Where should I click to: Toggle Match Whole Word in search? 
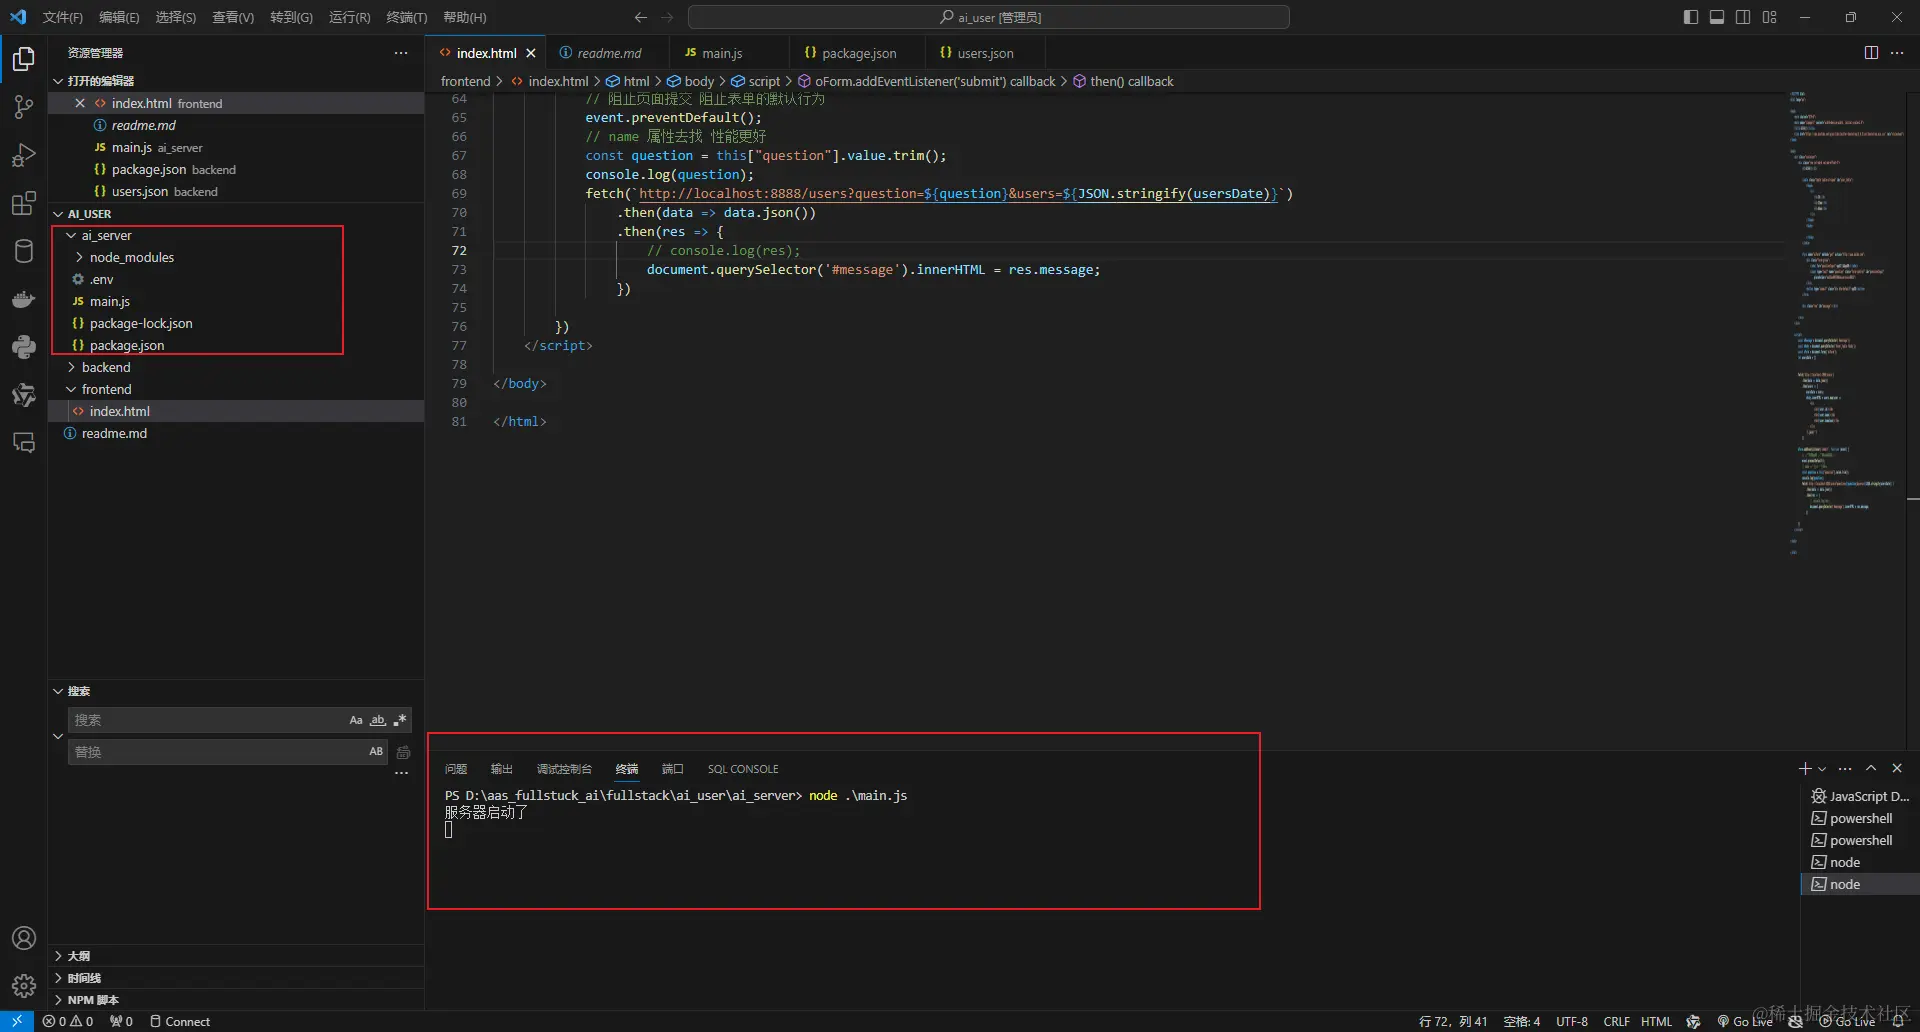click(x=378, y=720)
